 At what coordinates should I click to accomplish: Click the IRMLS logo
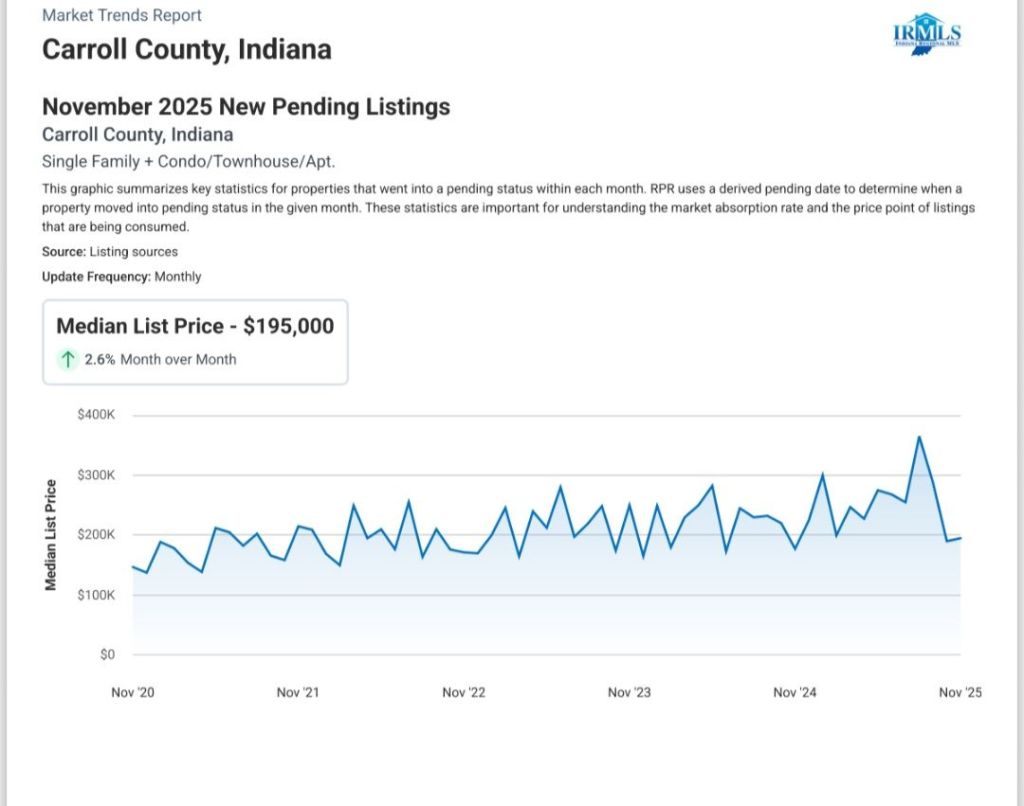[x=927, y=34]
